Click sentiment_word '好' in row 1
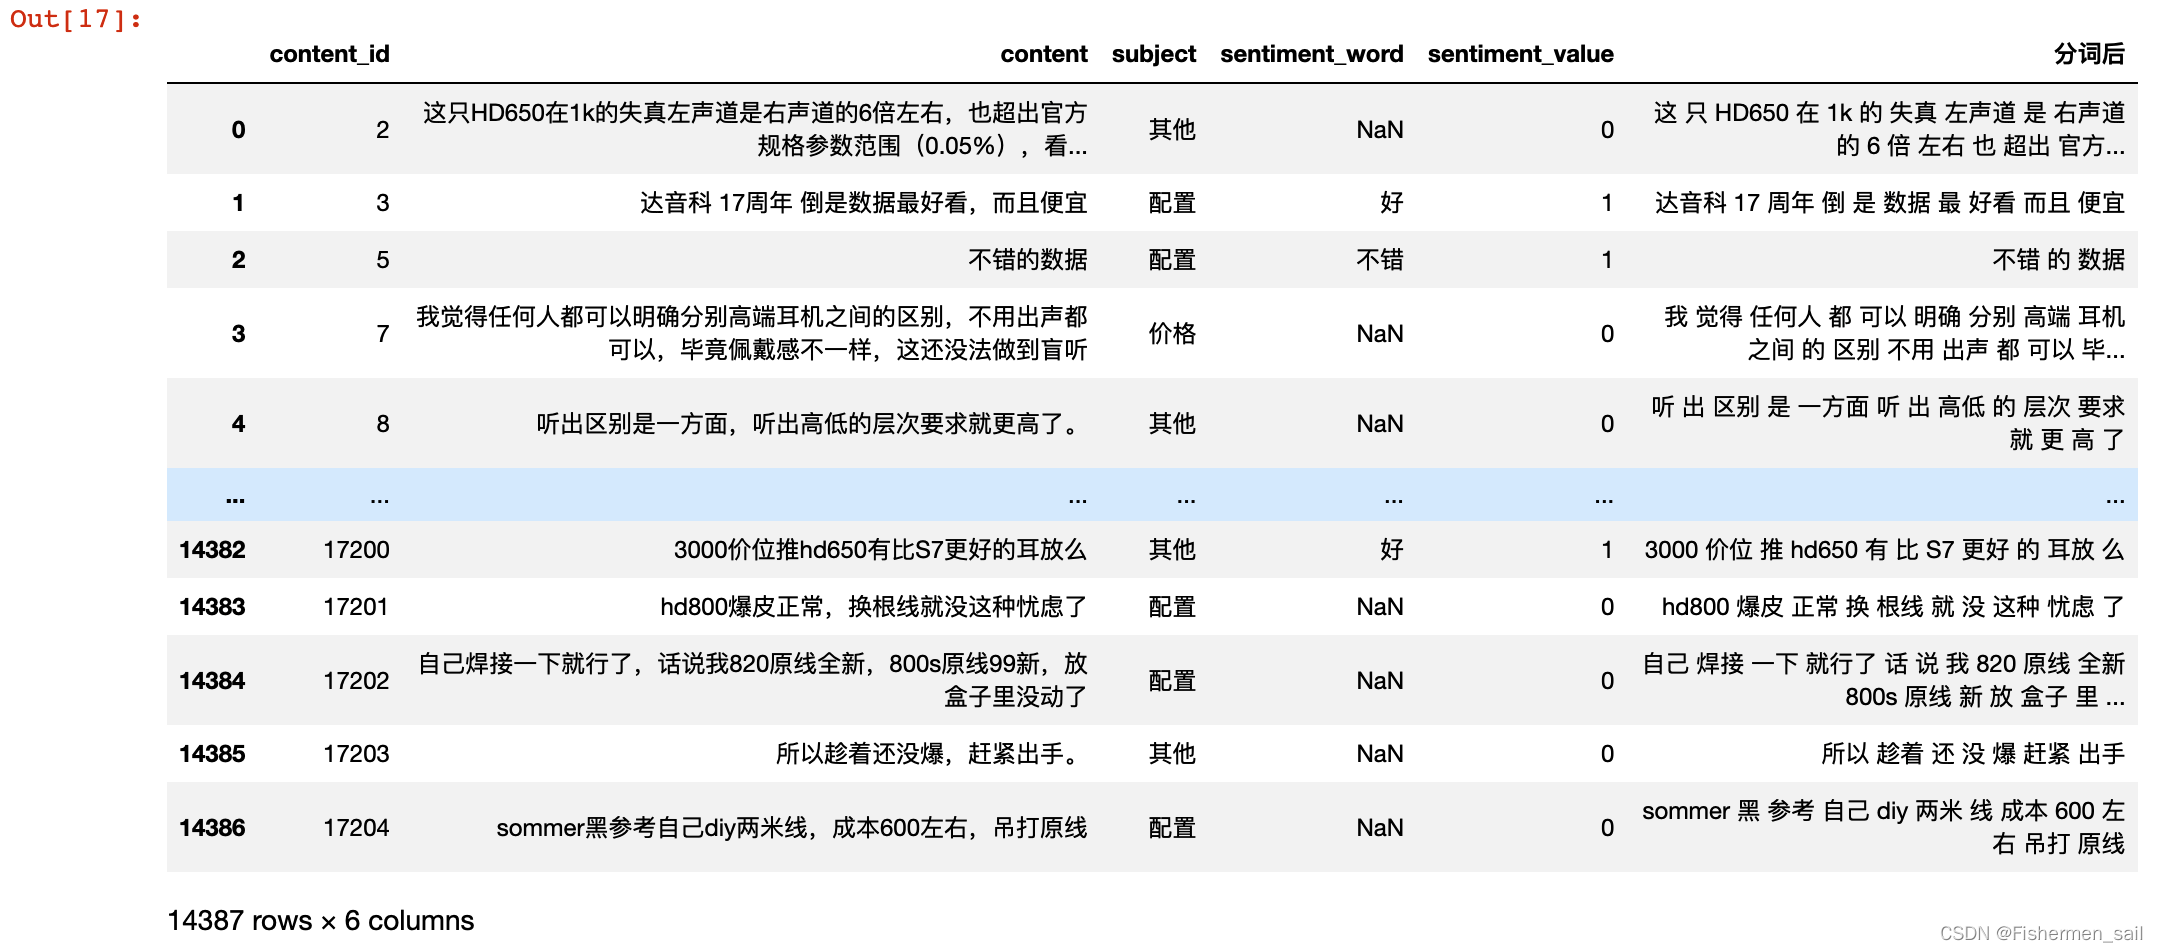This screenshot has height=952, width=2158. point(1392,203)
